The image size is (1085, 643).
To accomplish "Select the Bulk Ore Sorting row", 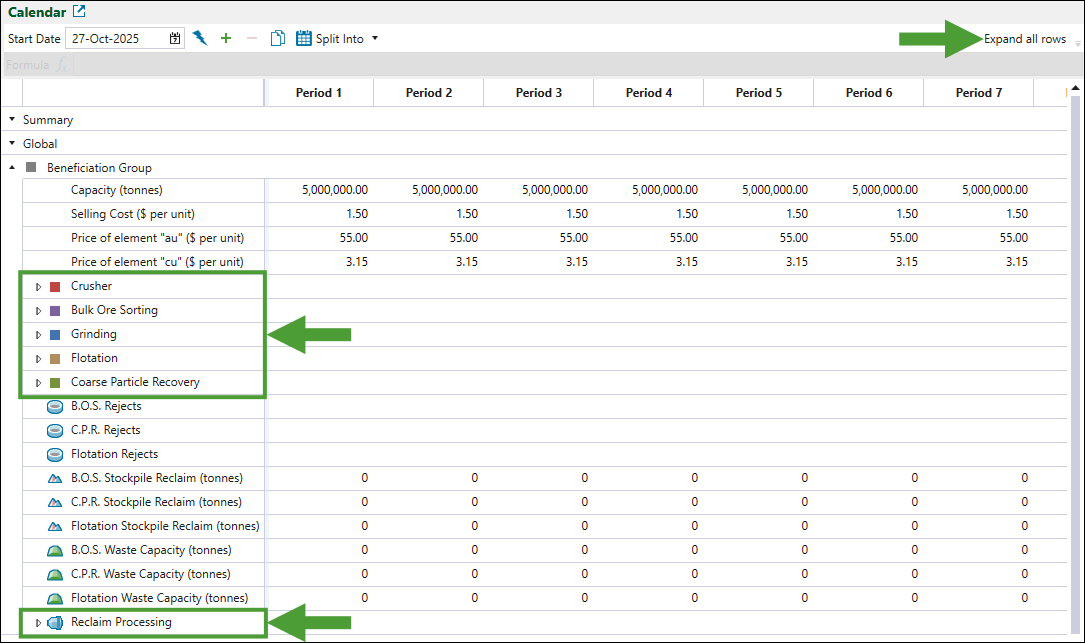I will click(114, 310).
